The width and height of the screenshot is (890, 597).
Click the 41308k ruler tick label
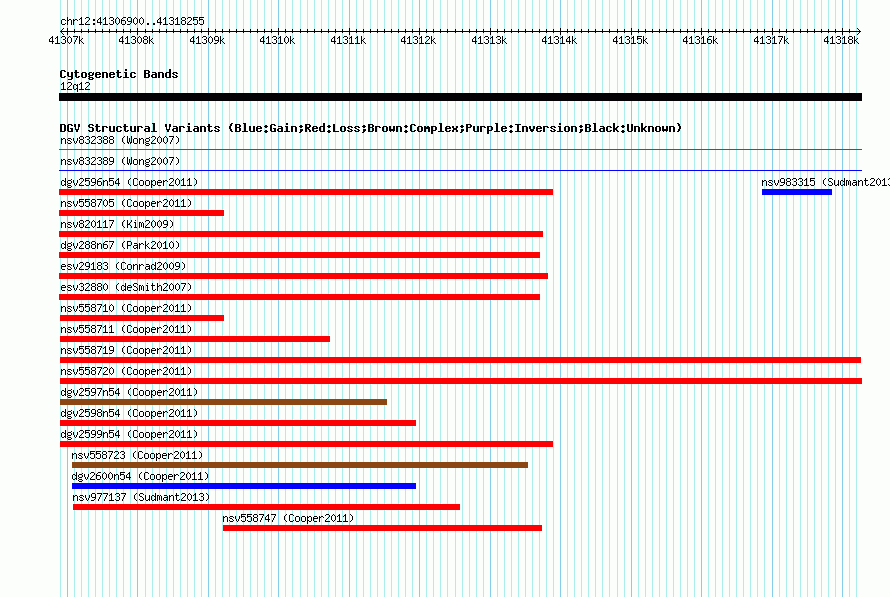(136, 40)
